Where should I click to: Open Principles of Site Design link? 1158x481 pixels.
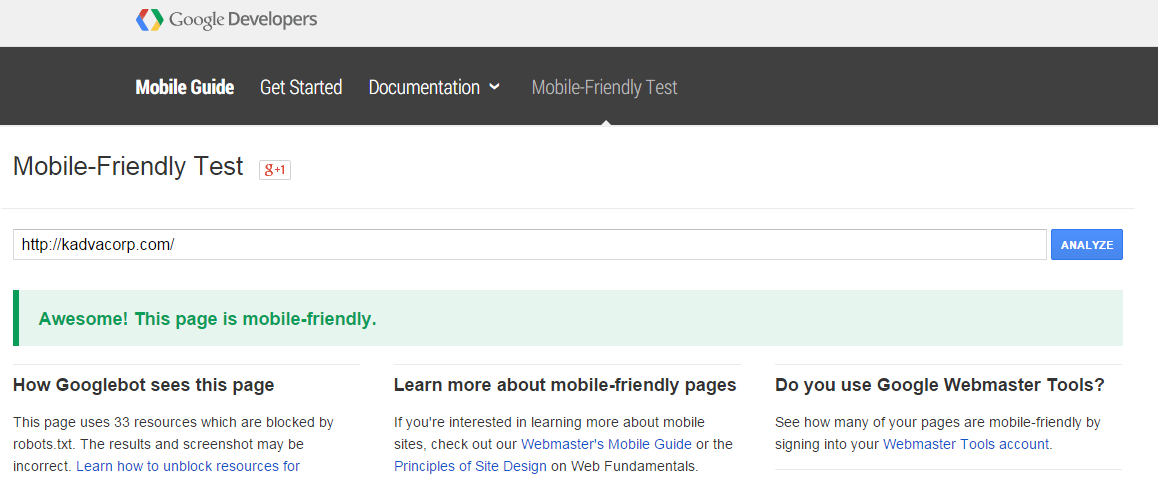470,466
